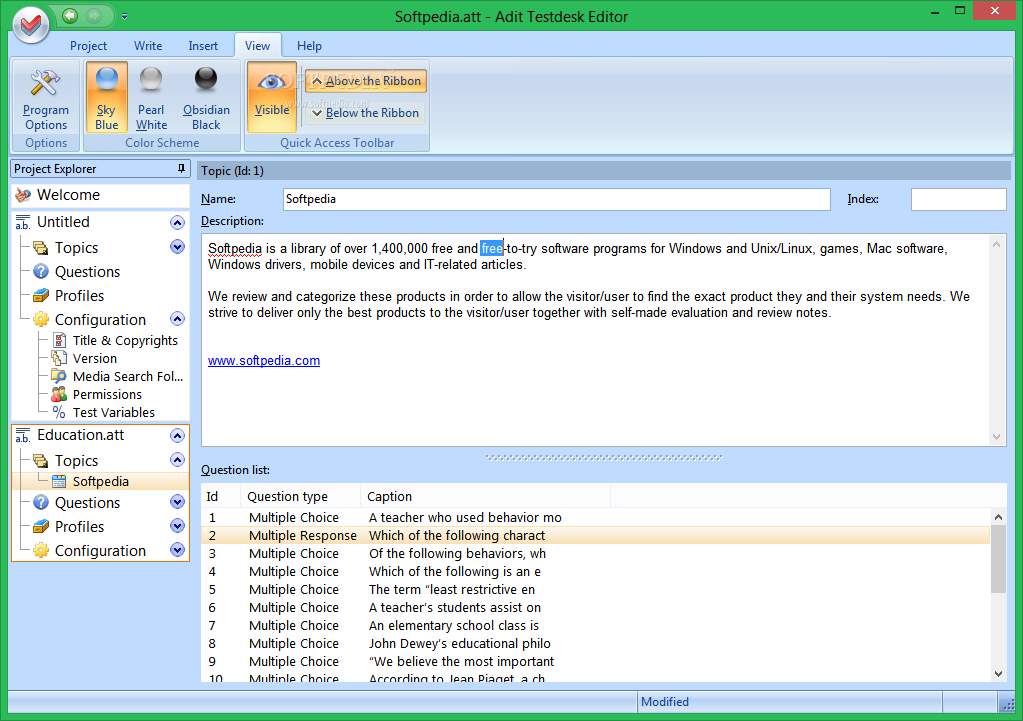This screenshot has height=721, width=1023.
Task: Open the Write tab
Action: (148, 46)
